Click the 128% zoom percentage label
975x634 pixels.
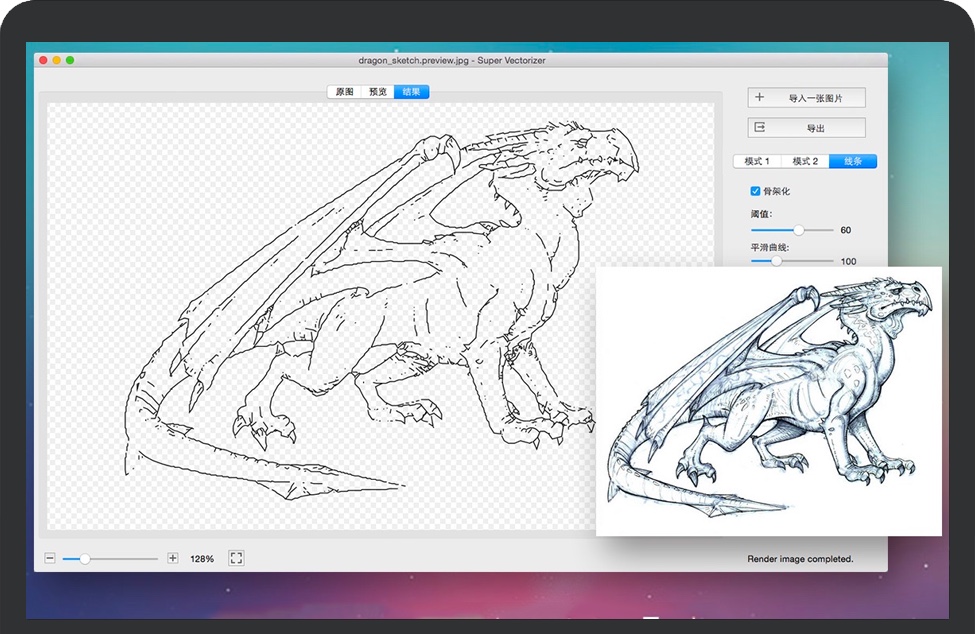pyautogui.click(x=200, y=558)
